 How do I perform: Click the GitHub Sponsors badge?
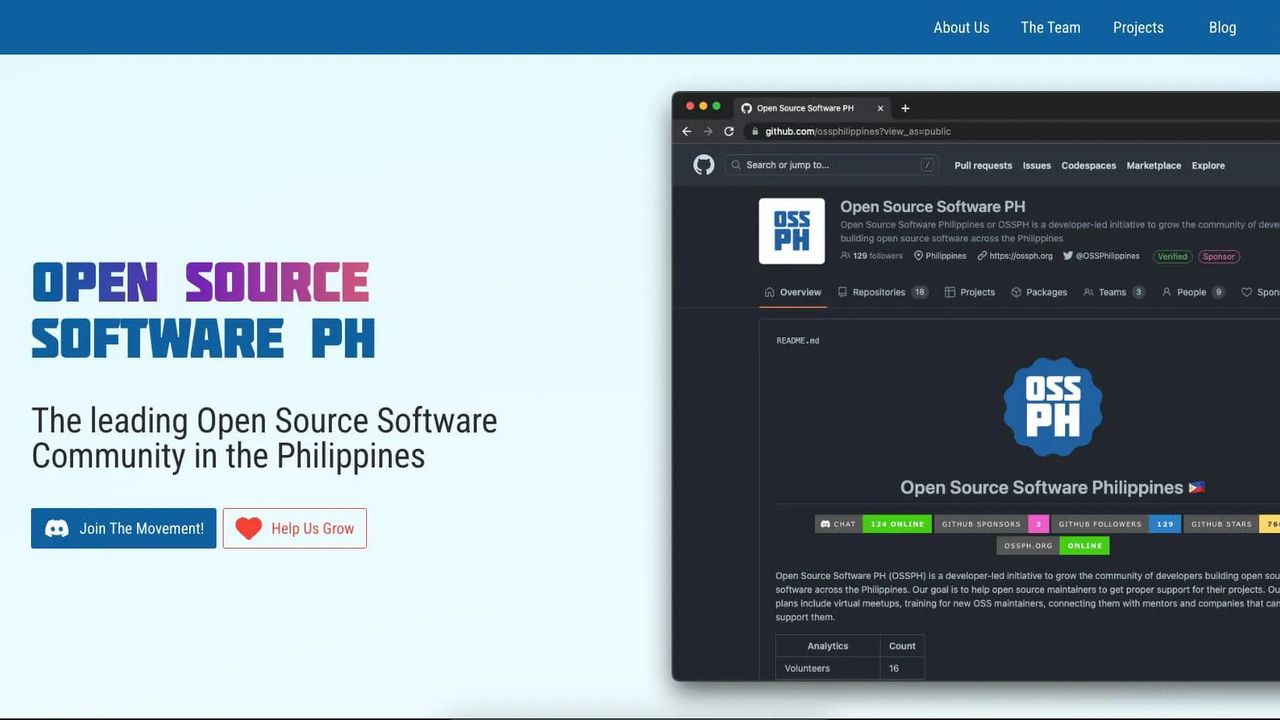point(991,524)
